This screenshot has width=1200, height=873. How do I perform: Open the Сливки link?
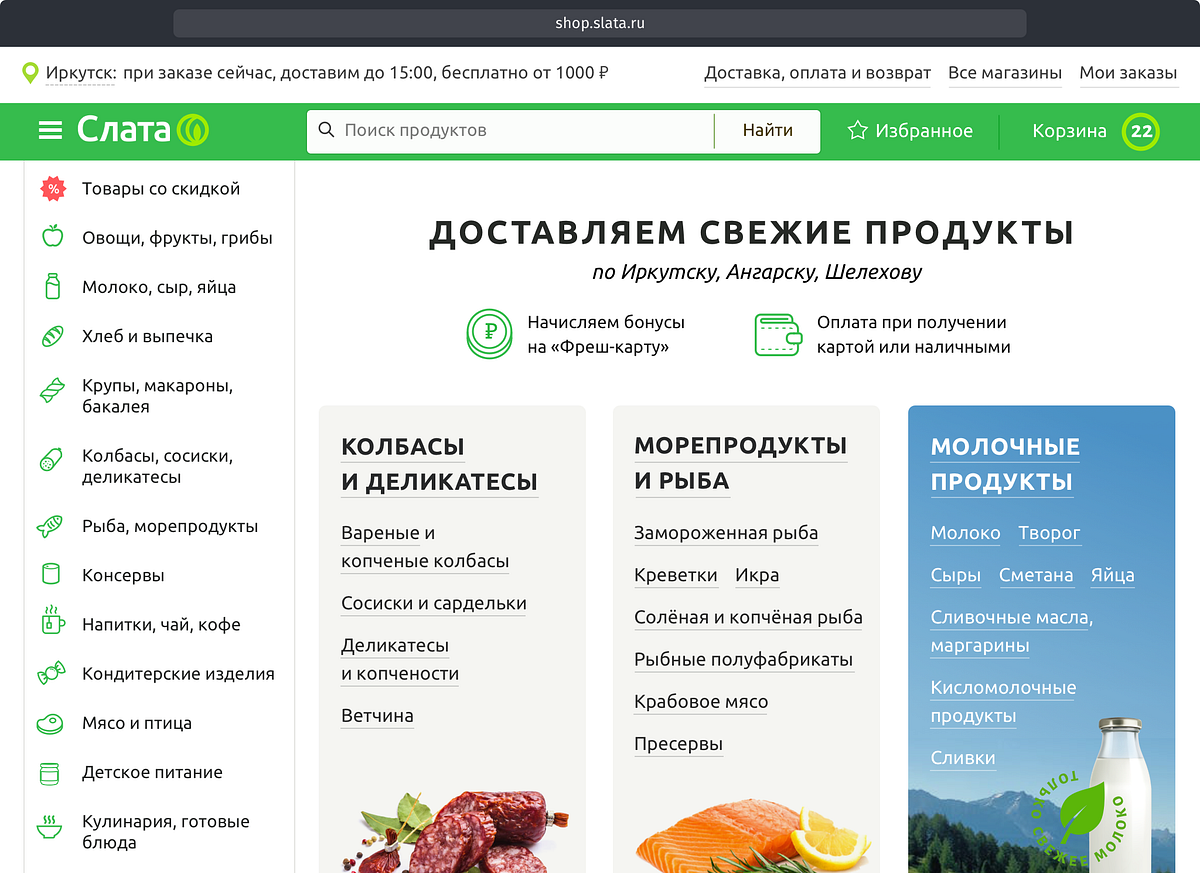click(963, 758)
